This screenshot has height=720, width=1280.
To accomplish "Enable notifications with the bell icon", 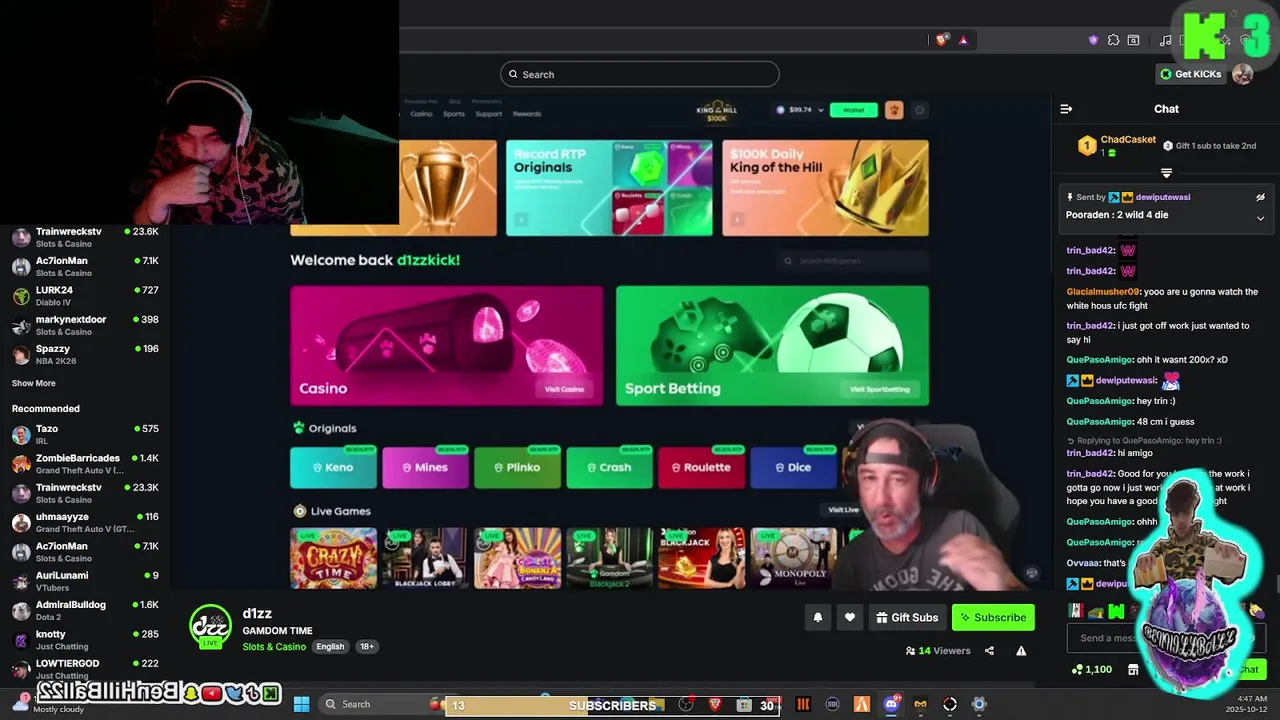I will tap(817, 618).
